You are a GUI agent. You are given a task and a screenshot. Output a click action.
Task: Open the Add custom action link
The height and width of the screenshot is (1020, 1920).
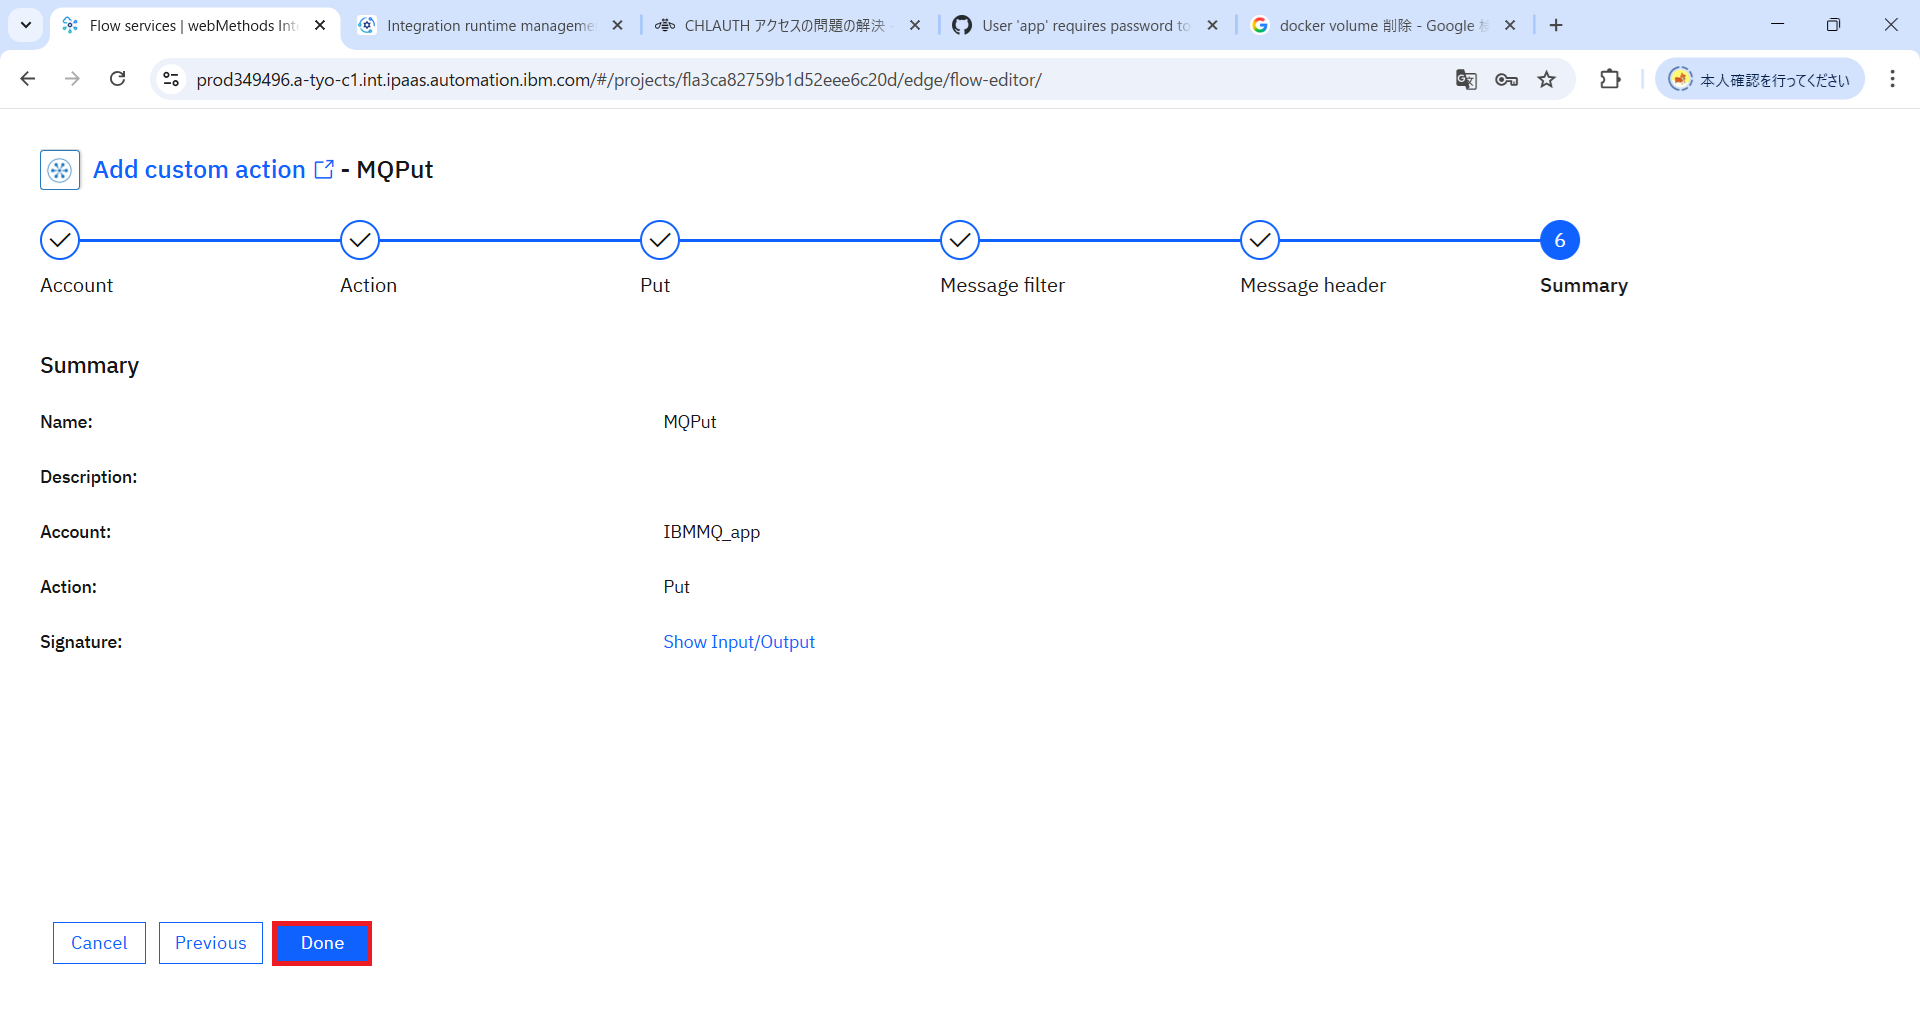[x=213, y=170]
